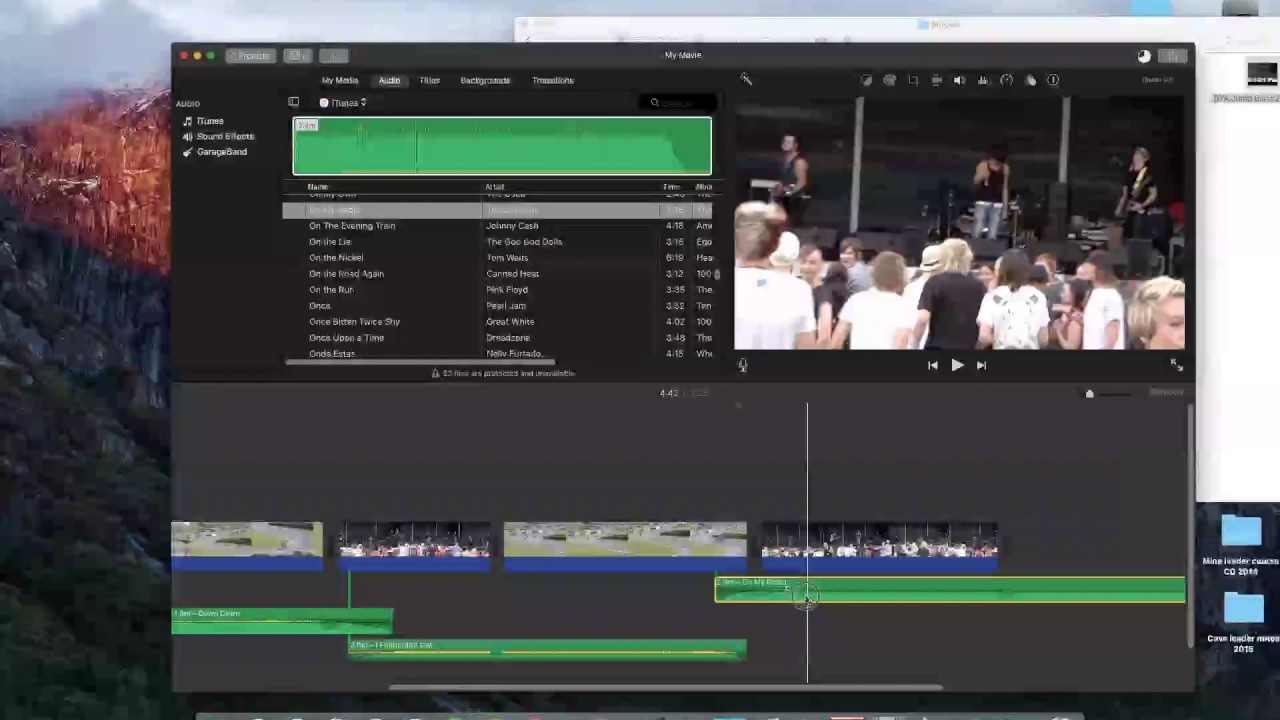This screenshot has width=1280, height=720.
Task: Skip to the next clip
Action: [x=981, y=366]
